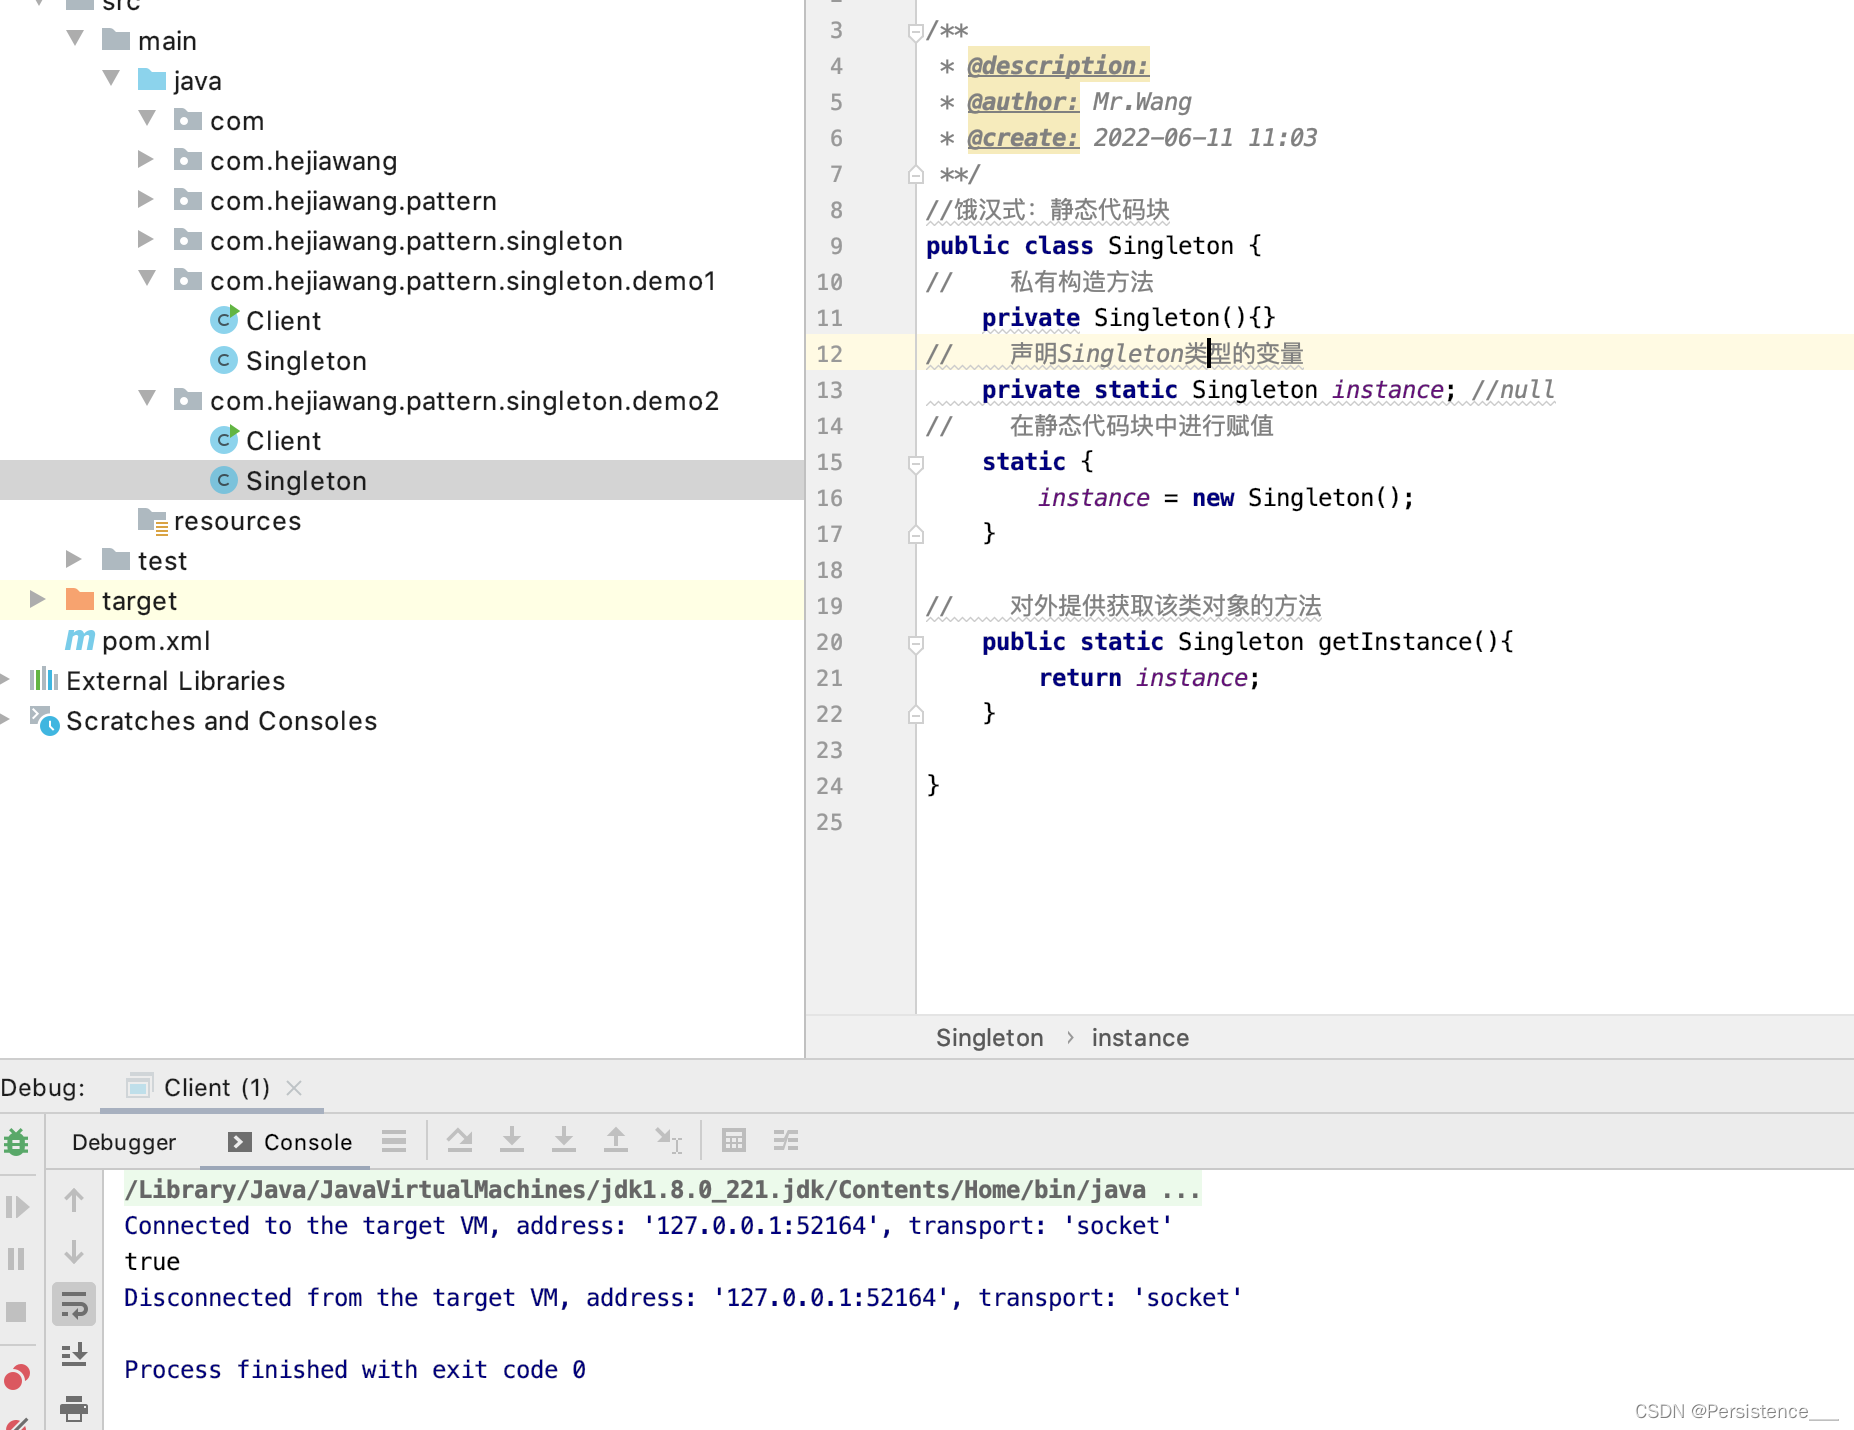Image resolution: width=1854 pixels, height=1430 pixels.
Task: Collapse the singleton.demo1 package
Action: point(147,278)
